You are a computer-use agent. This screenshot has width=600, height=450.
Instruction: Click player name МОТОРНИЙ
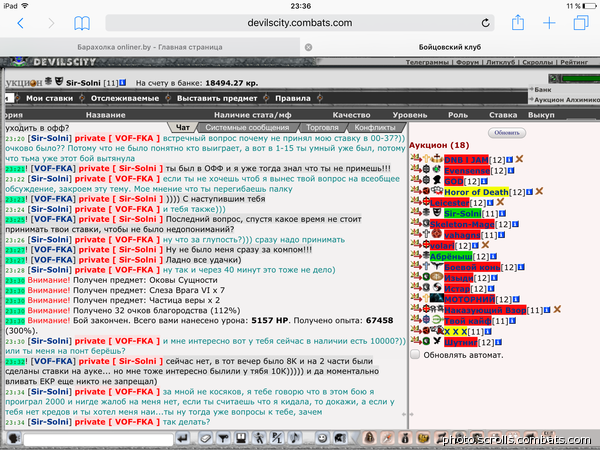coord(470,299)
